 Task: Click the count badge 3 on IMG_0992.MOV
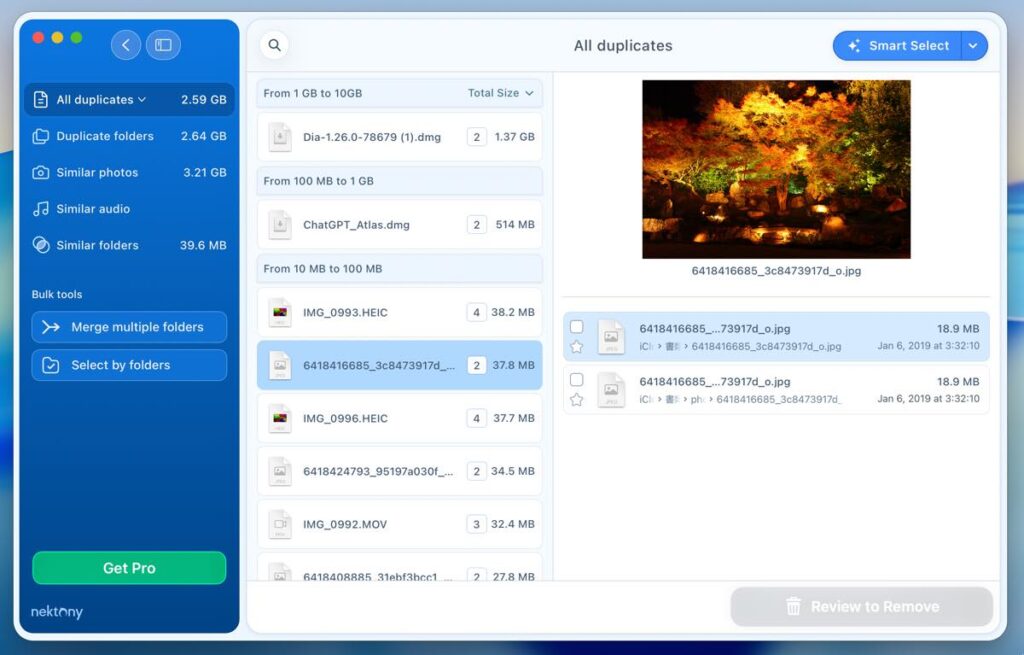[476, 524]
